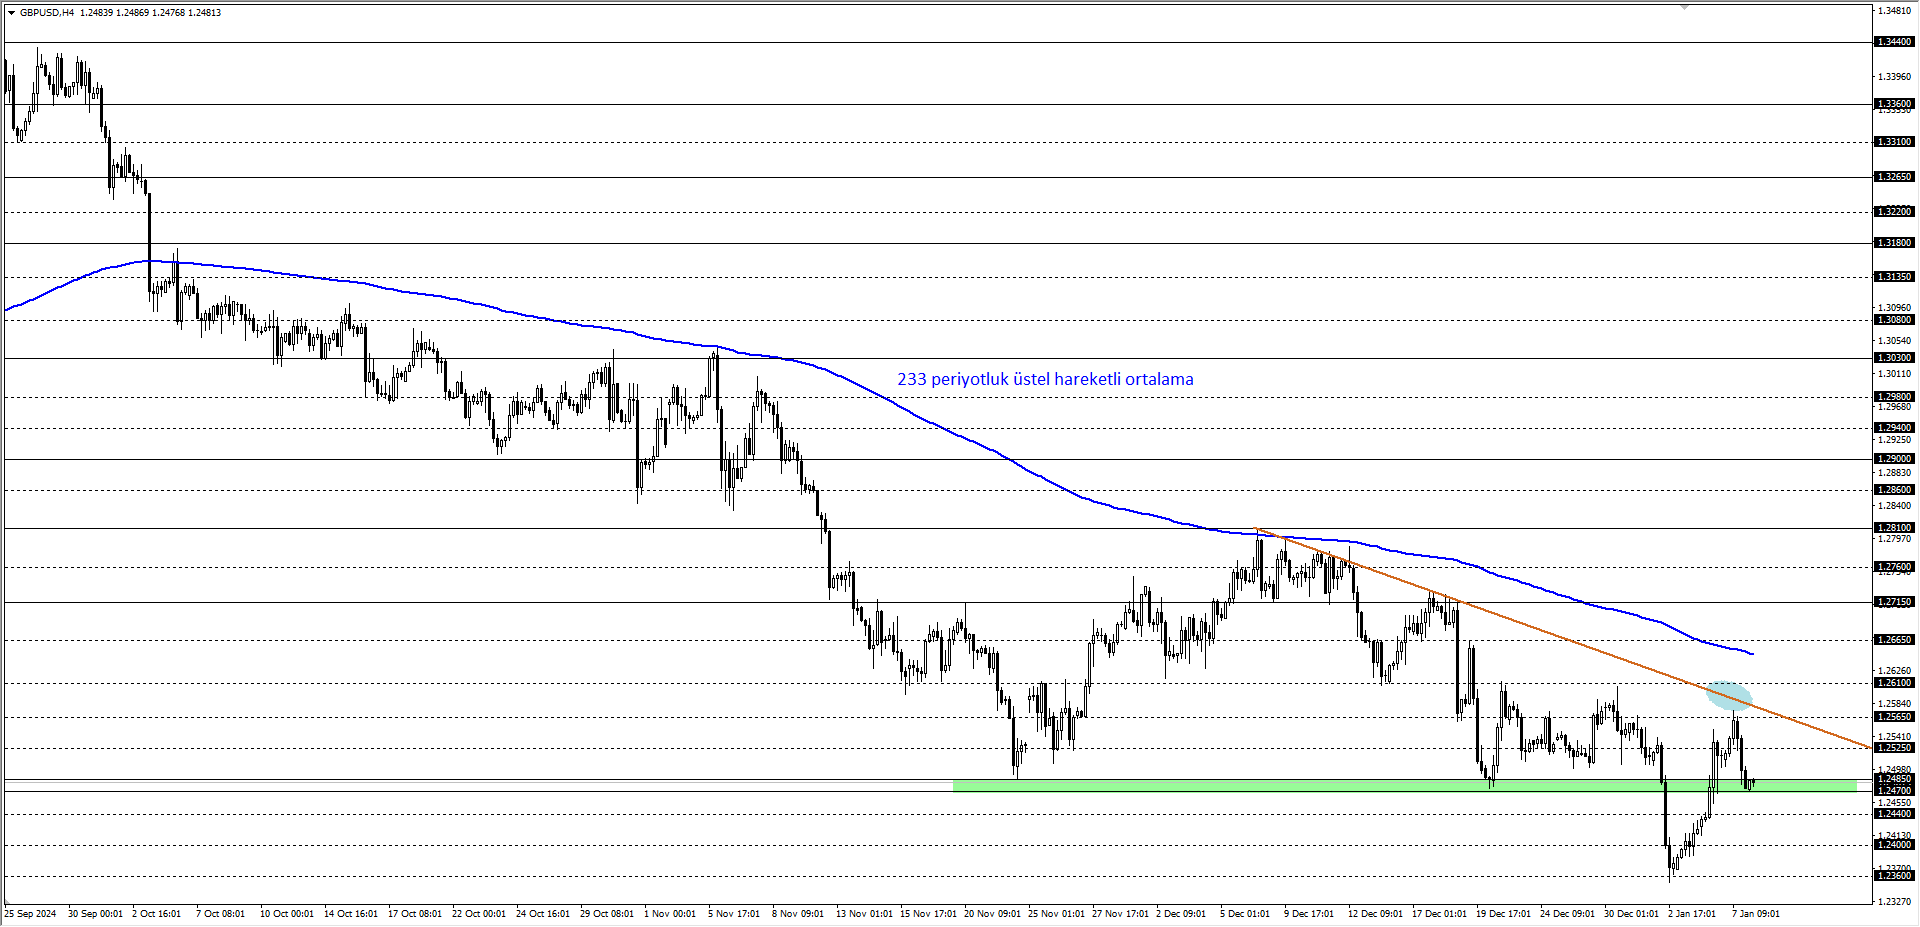Click the 1.26260 price scale value
This screenshot has height=927, width=1920.
[1895, 671]
